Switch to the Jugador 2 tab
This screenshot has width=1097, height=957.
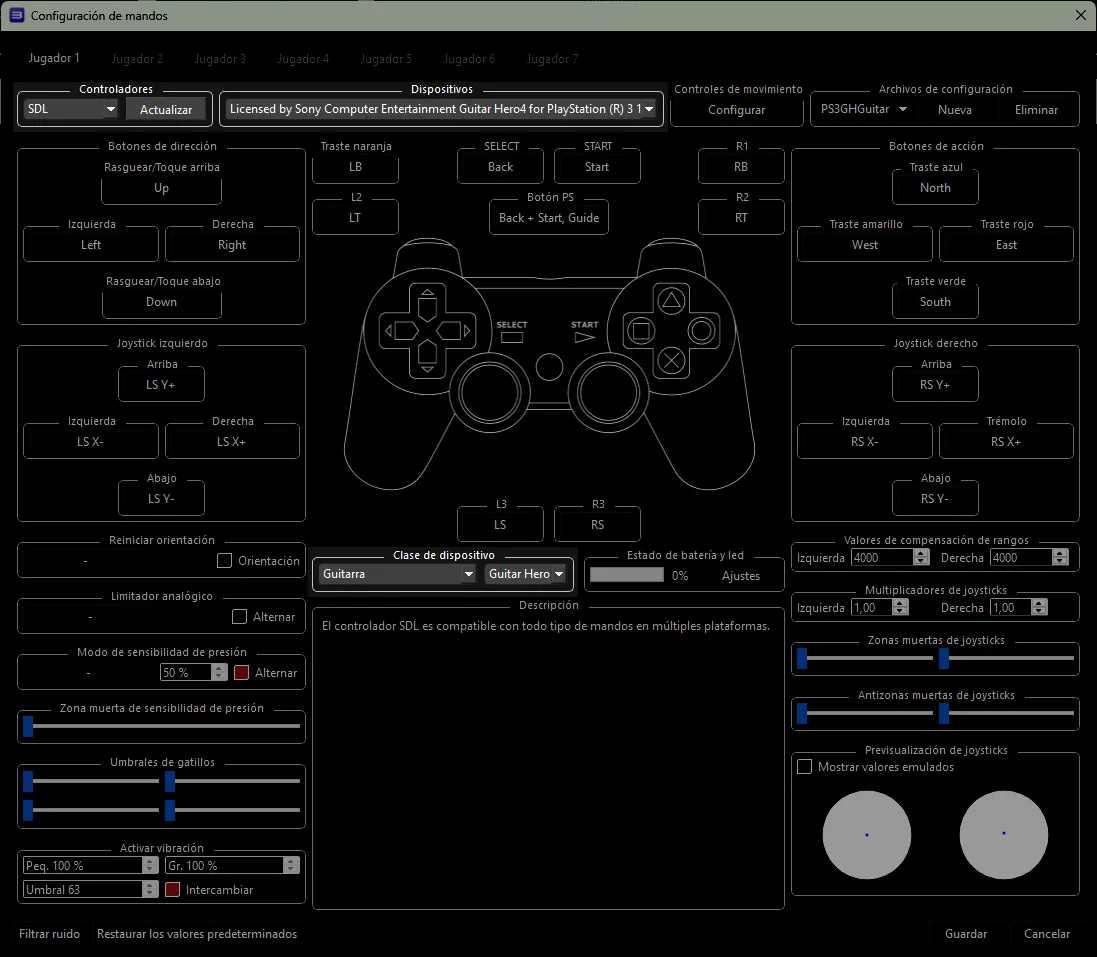tap(137, 59)
